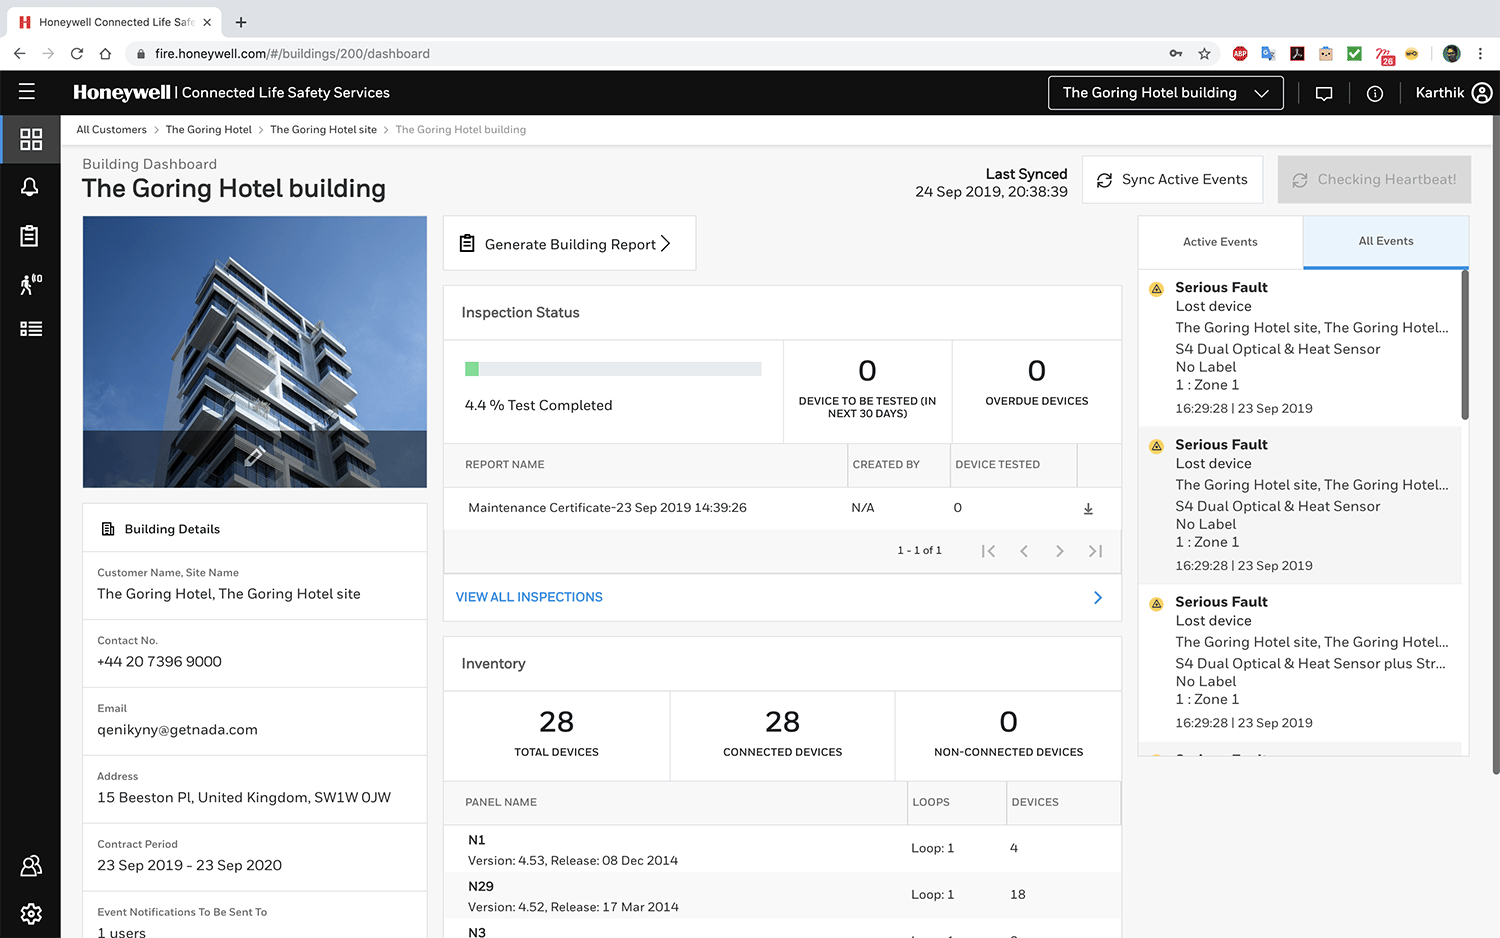Click Non-Connected Devices count

pos(1008,722)
